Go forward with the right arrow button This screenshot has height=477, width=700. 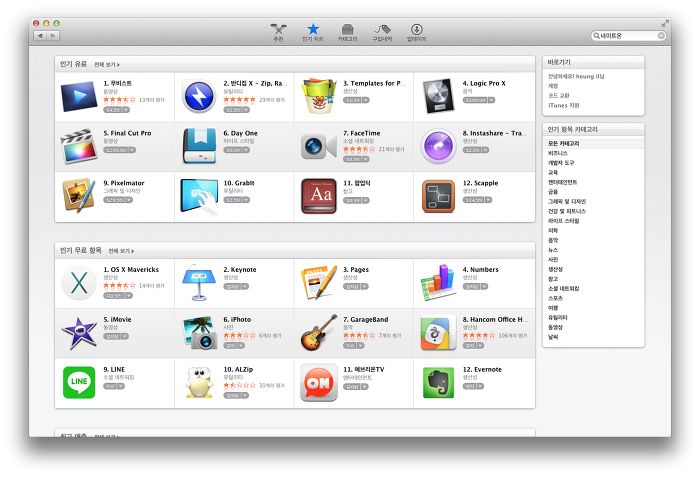[53, 36]
